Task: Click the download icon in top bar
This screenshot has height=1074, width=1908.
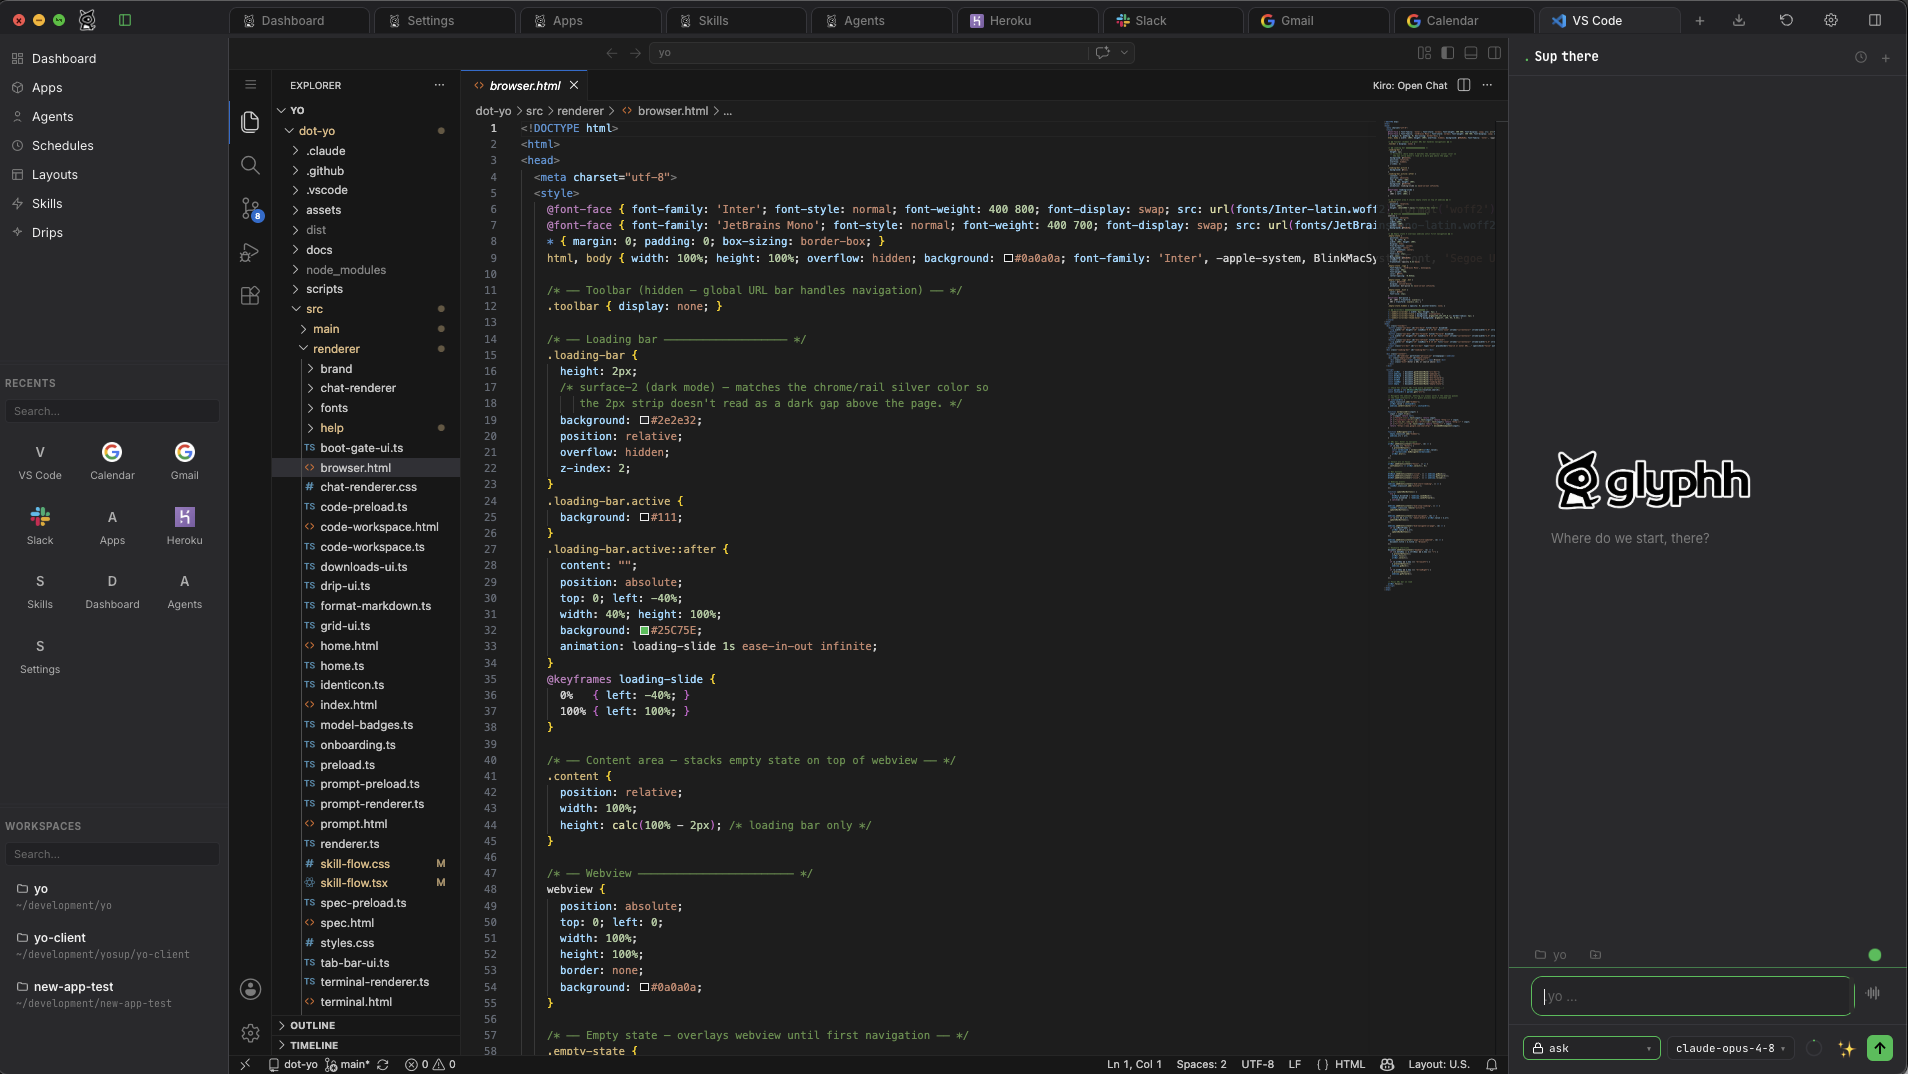Action: point(1739,20)
